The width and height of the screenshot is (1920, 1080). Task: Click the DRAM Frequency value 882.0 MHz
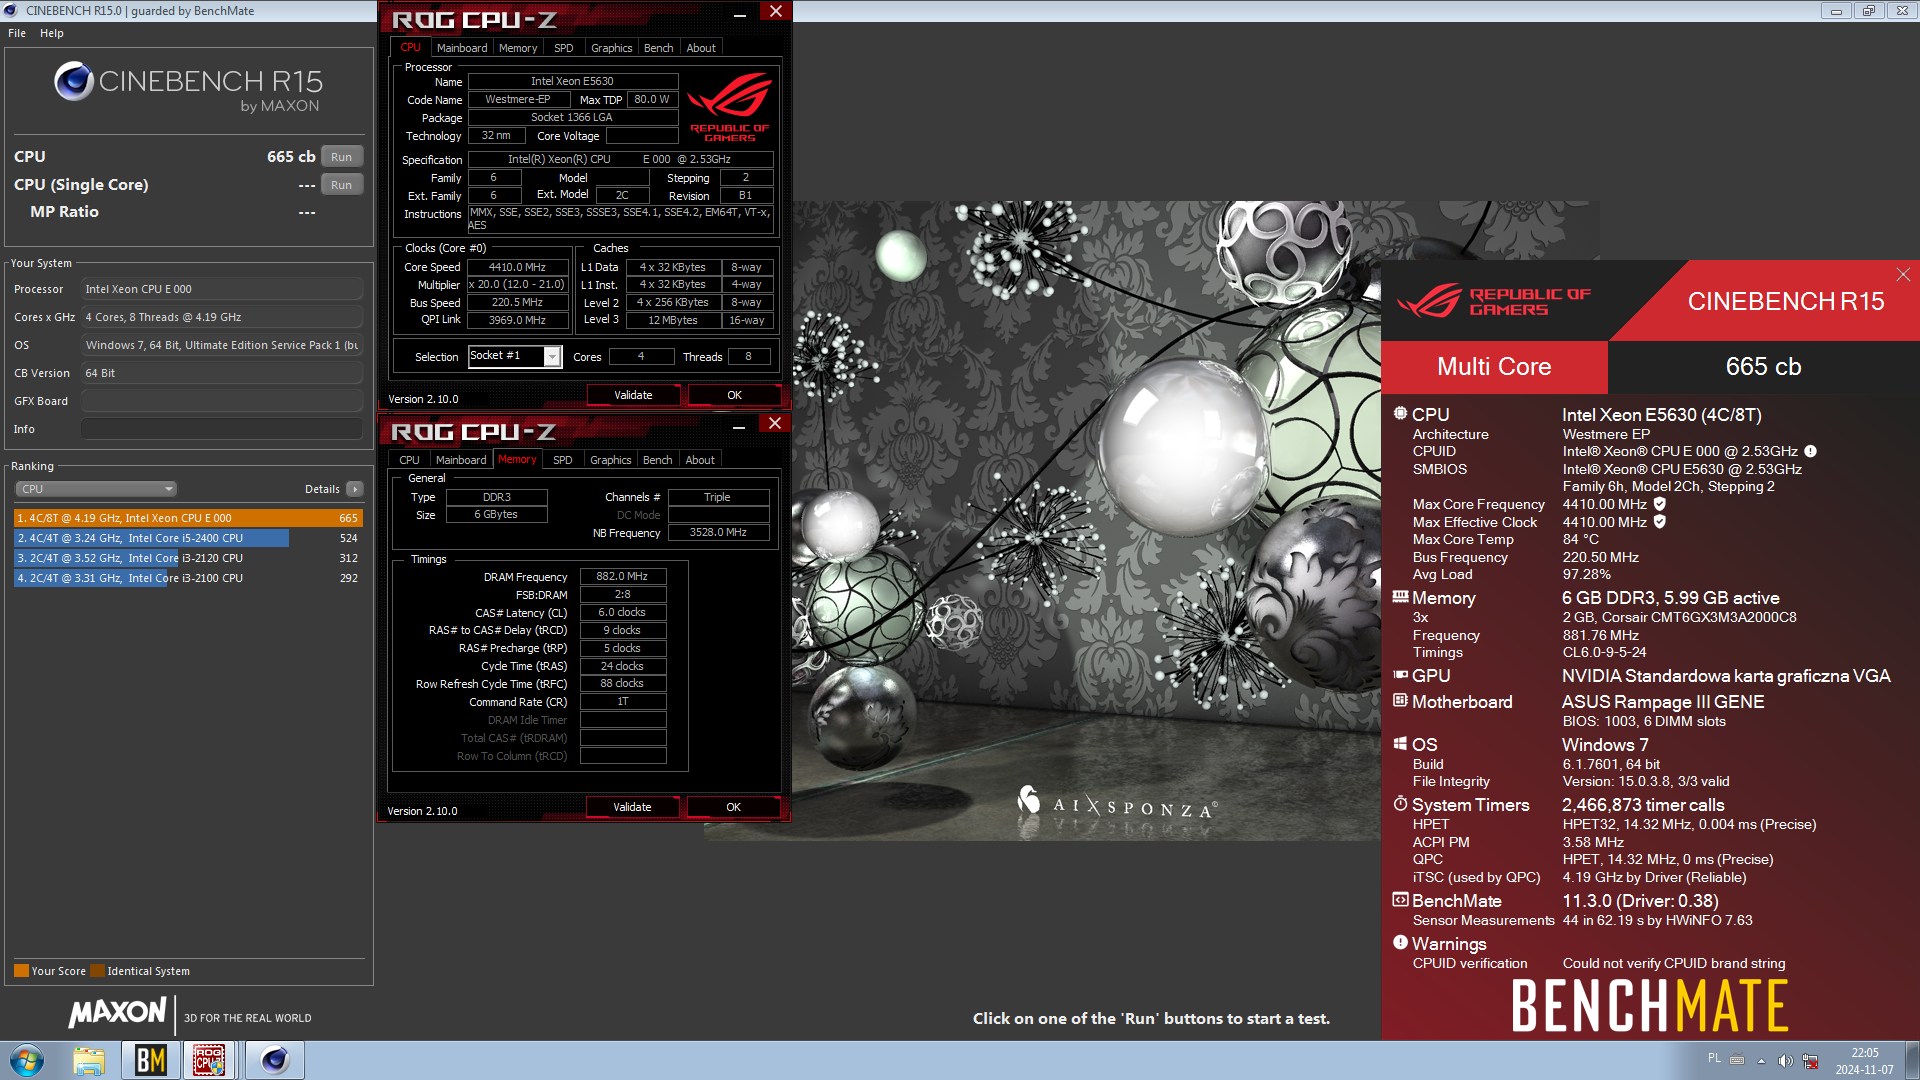click(622, 576)
